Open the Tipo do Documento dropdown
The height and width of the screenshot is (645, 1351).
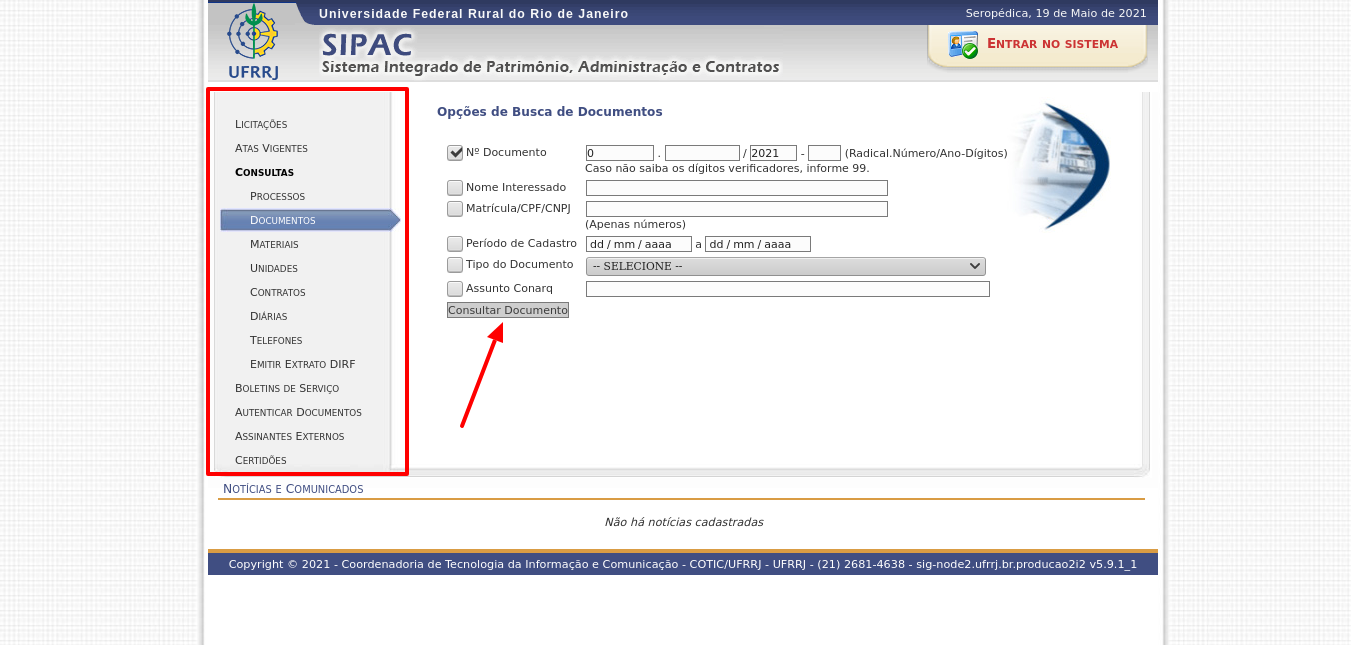(x=785, y=266)
